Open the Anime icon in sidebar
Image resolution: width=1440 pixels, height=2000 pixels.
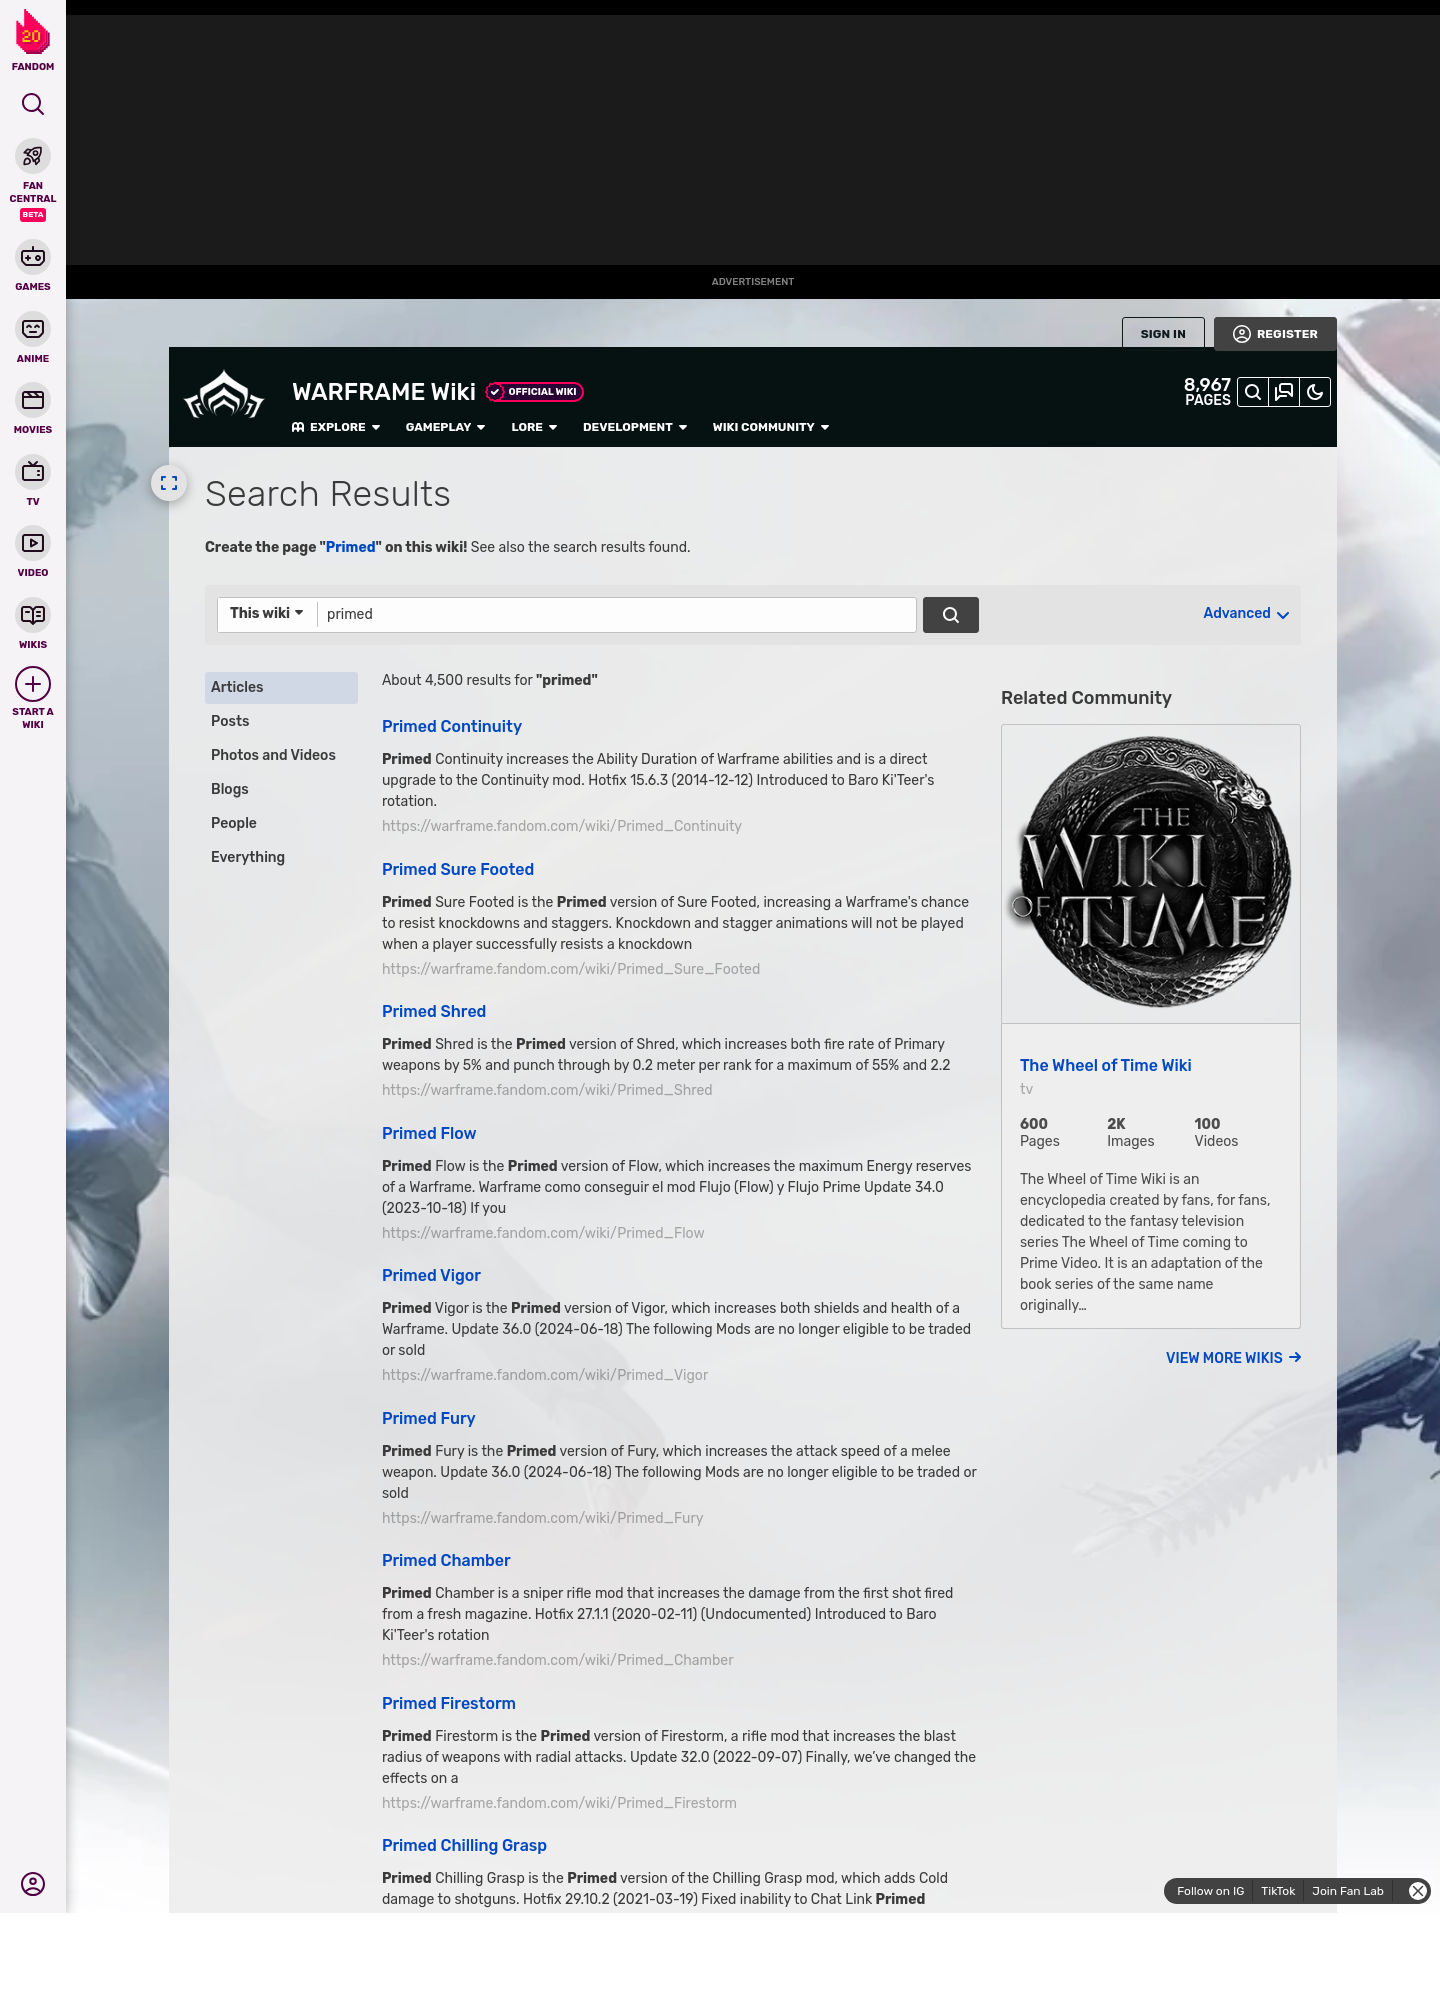pos(33,329)
